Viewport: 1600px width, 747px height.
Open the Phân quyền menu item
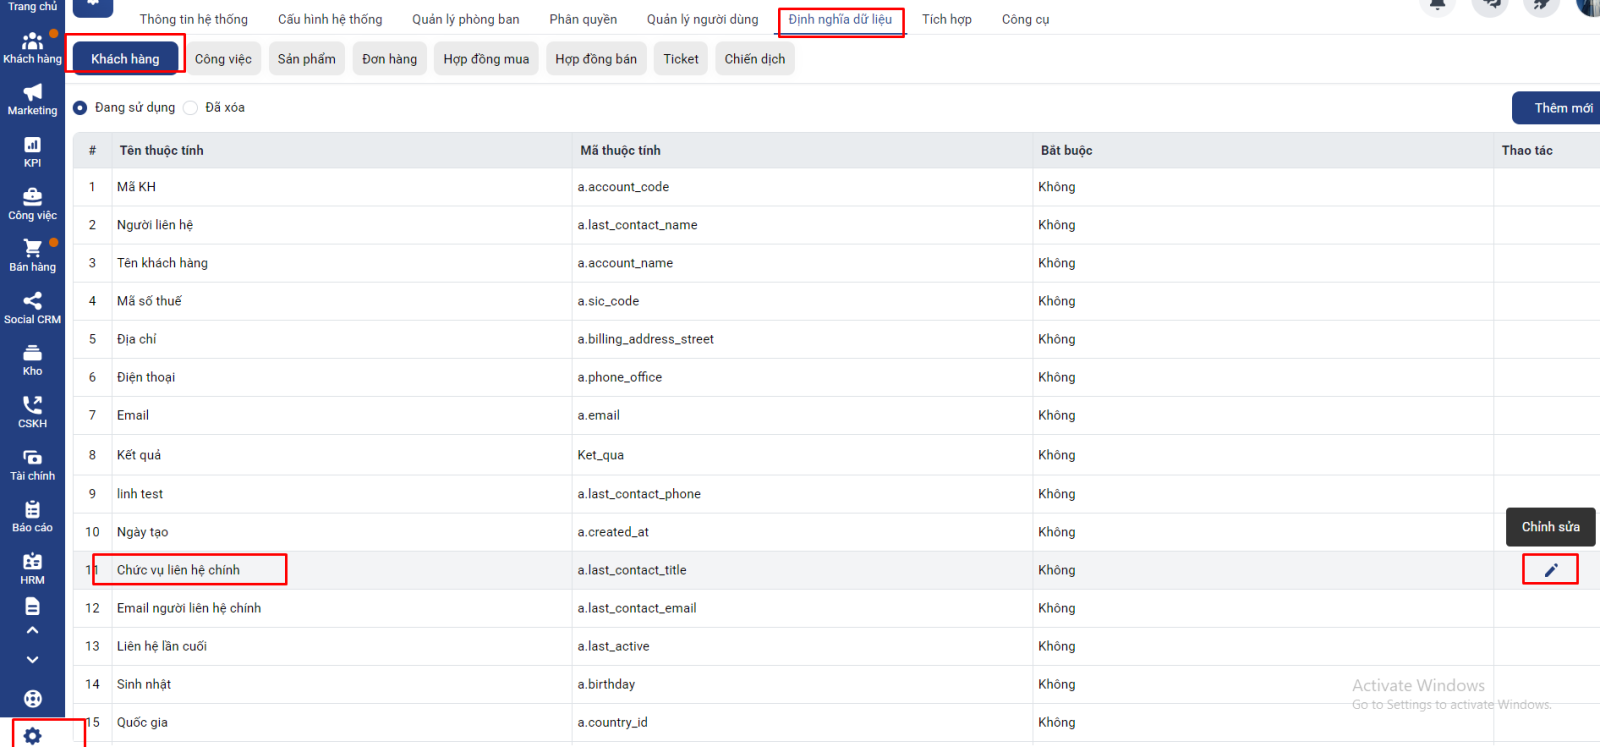tap(583, 20)
